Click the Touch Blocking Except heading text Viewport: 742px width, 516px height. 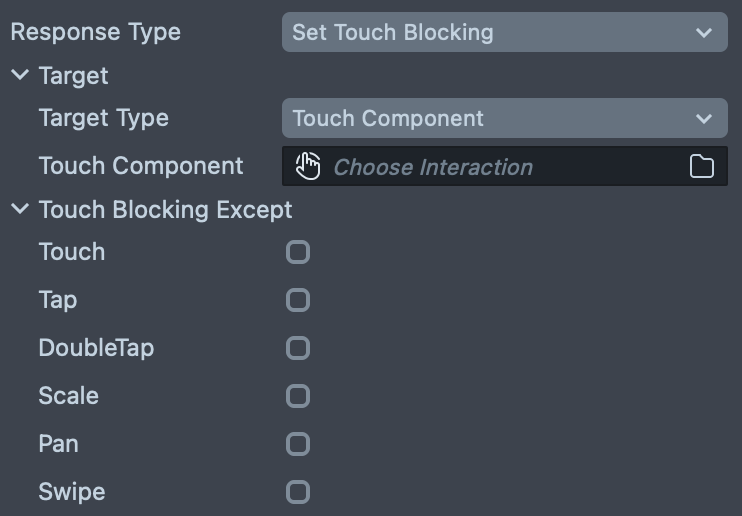(x=165, y=210)
